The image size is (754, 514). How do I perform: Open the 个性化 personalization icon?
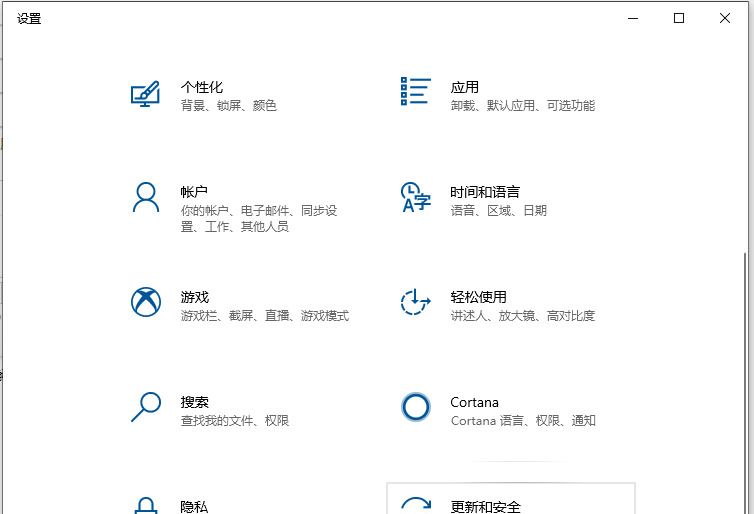point(145,94)
